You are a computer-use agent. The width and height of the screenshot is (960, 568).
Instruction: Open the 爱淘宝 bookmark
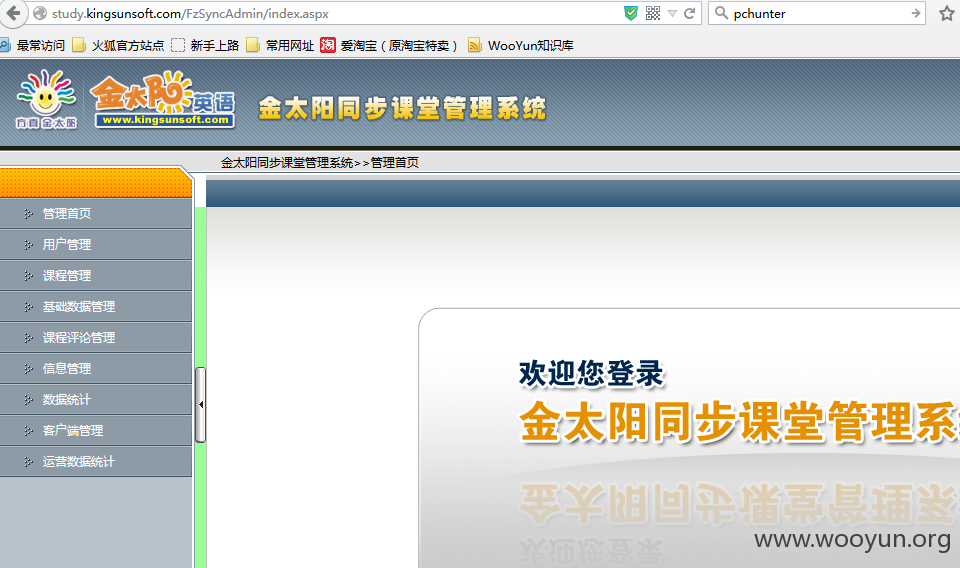389,45
